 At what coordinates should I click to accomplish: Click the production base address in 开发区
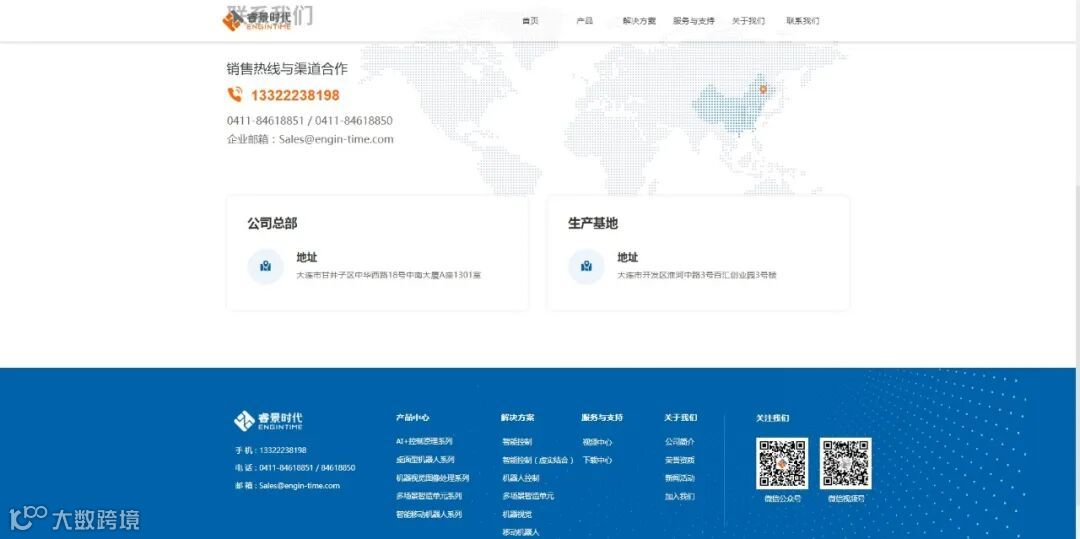click(697, 275)
